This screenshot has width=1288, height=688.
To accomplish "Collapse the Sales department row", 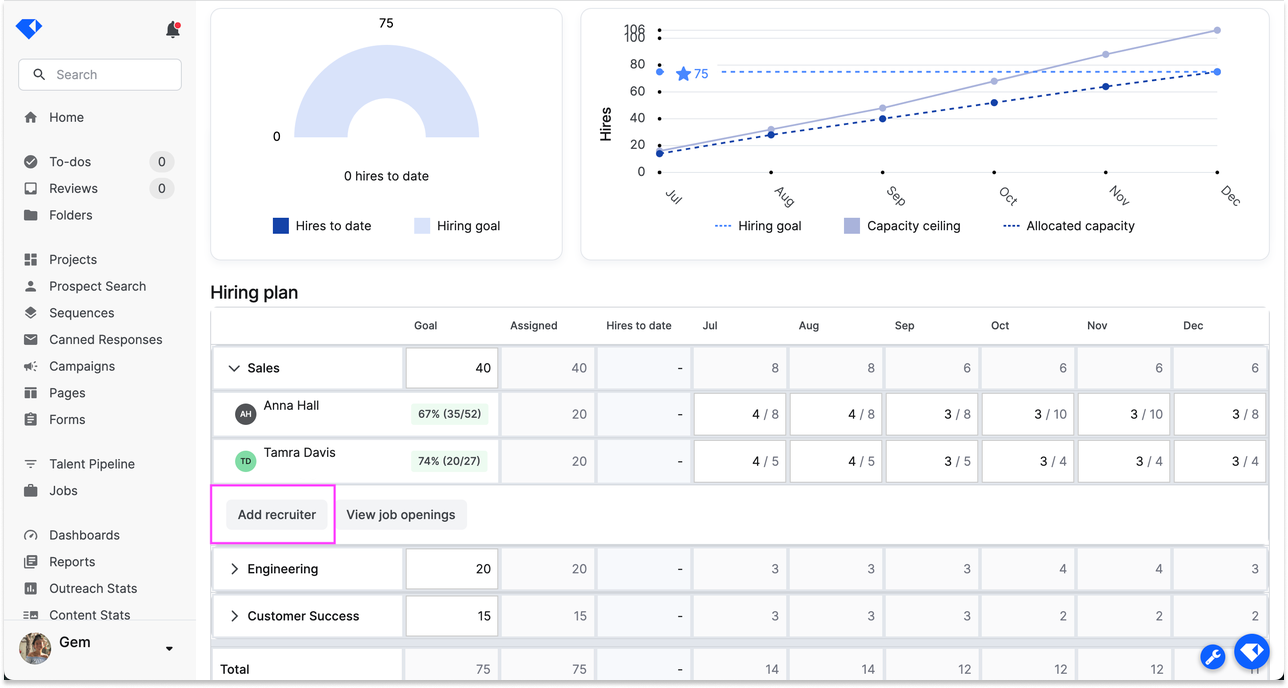I will 234,368.
